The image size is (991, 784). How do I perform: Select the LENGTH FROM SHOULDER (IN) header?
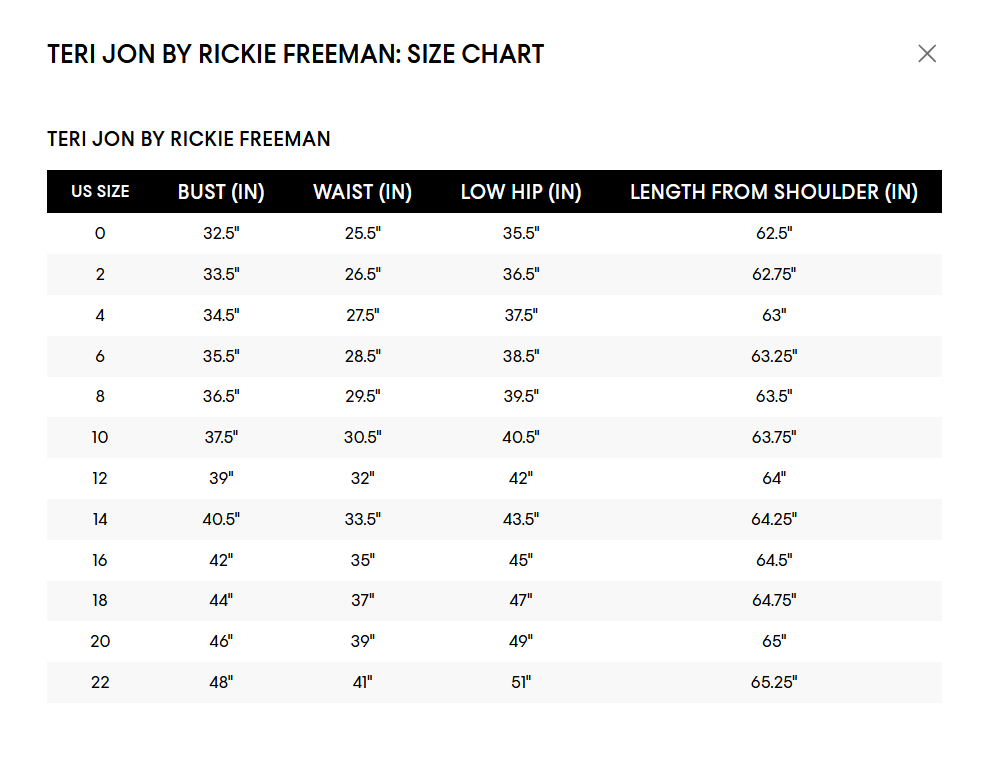tap(774, 192)
